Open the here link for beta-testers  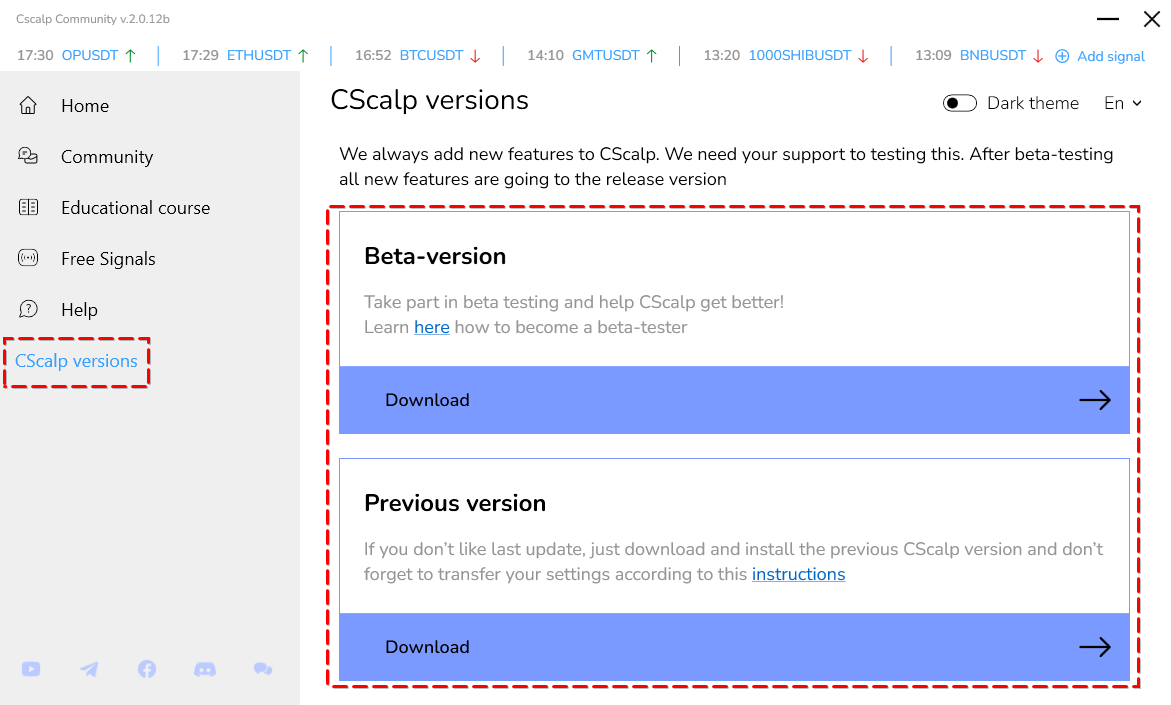pyautogui.click(x=431, y=327)
